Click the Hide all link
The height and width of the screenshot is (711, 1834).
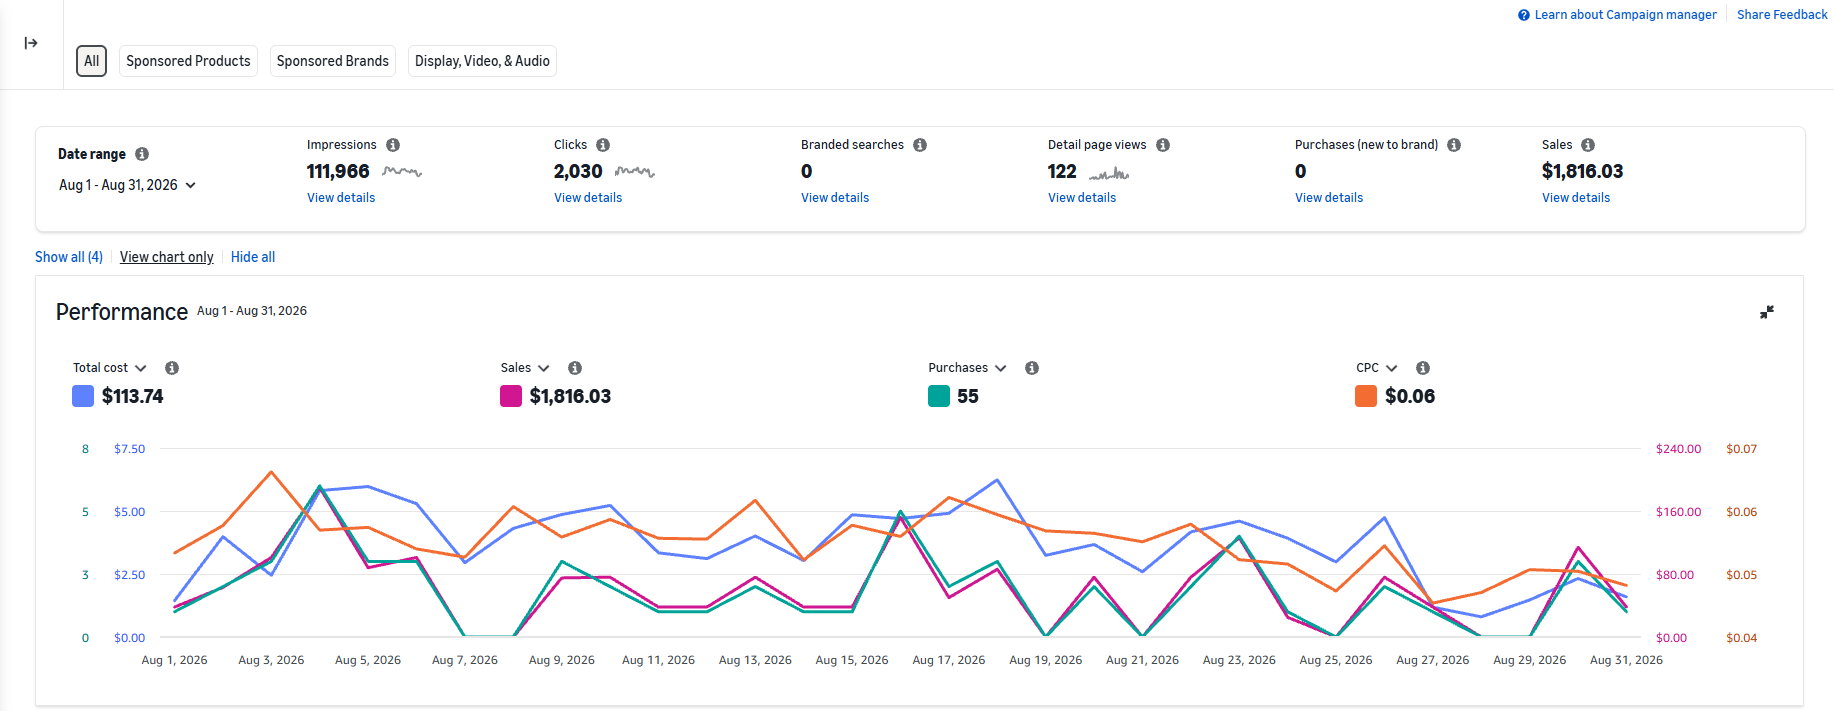[253, 257]
